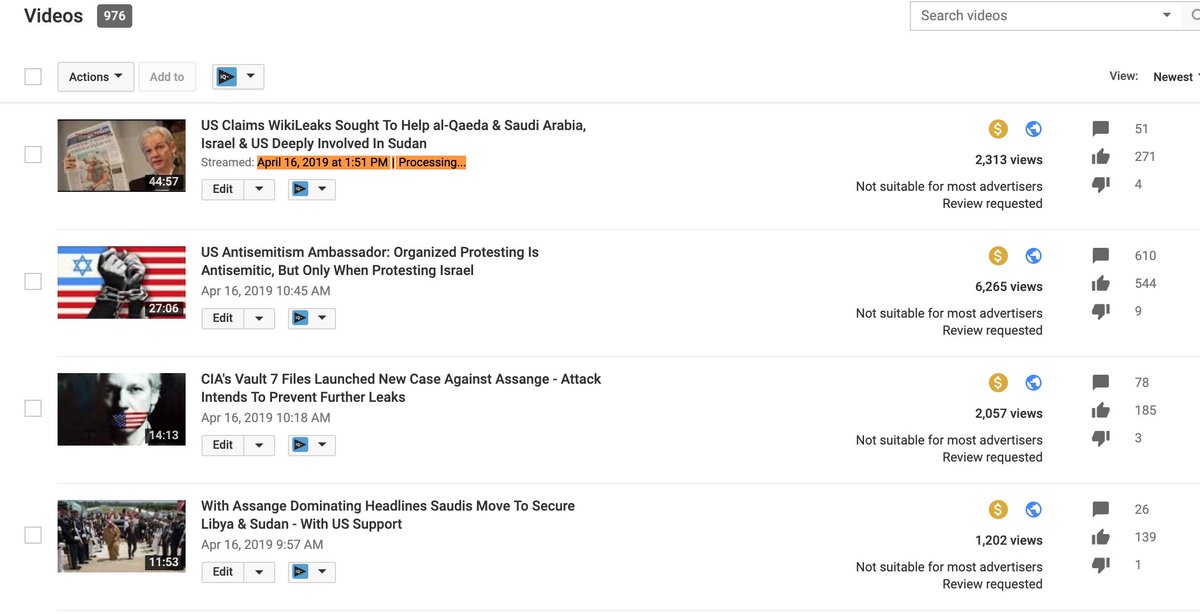Open title link US Claims WikiLeaks Sought To Help al-Qaeda
1200x614 pixels.
(x=393, y=134)
